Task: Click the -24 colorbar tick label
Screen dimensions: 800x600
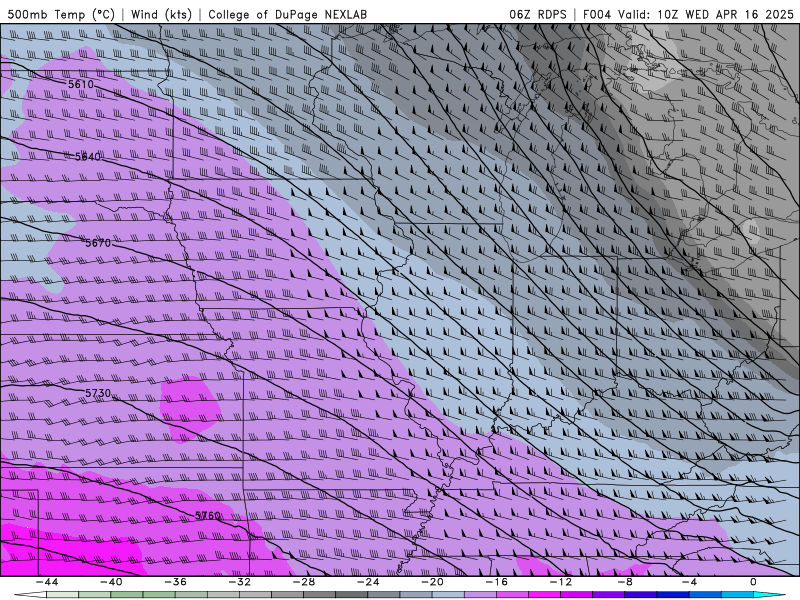Action: 368,582
